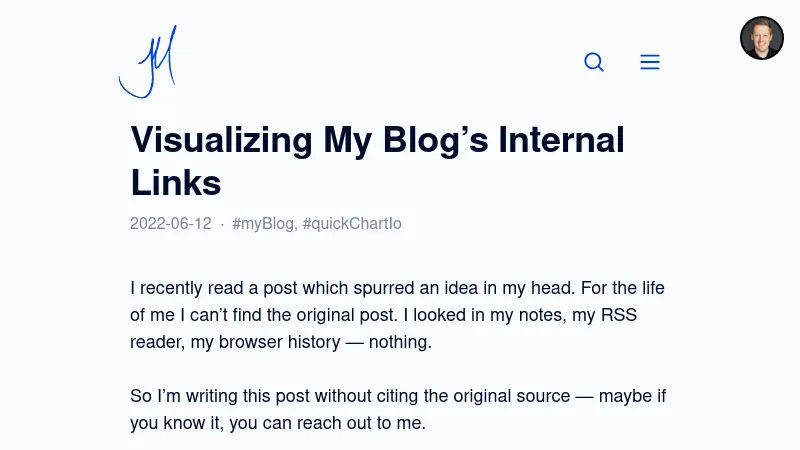Click the word "Internal" in the headline

click(x=561, y=140)
